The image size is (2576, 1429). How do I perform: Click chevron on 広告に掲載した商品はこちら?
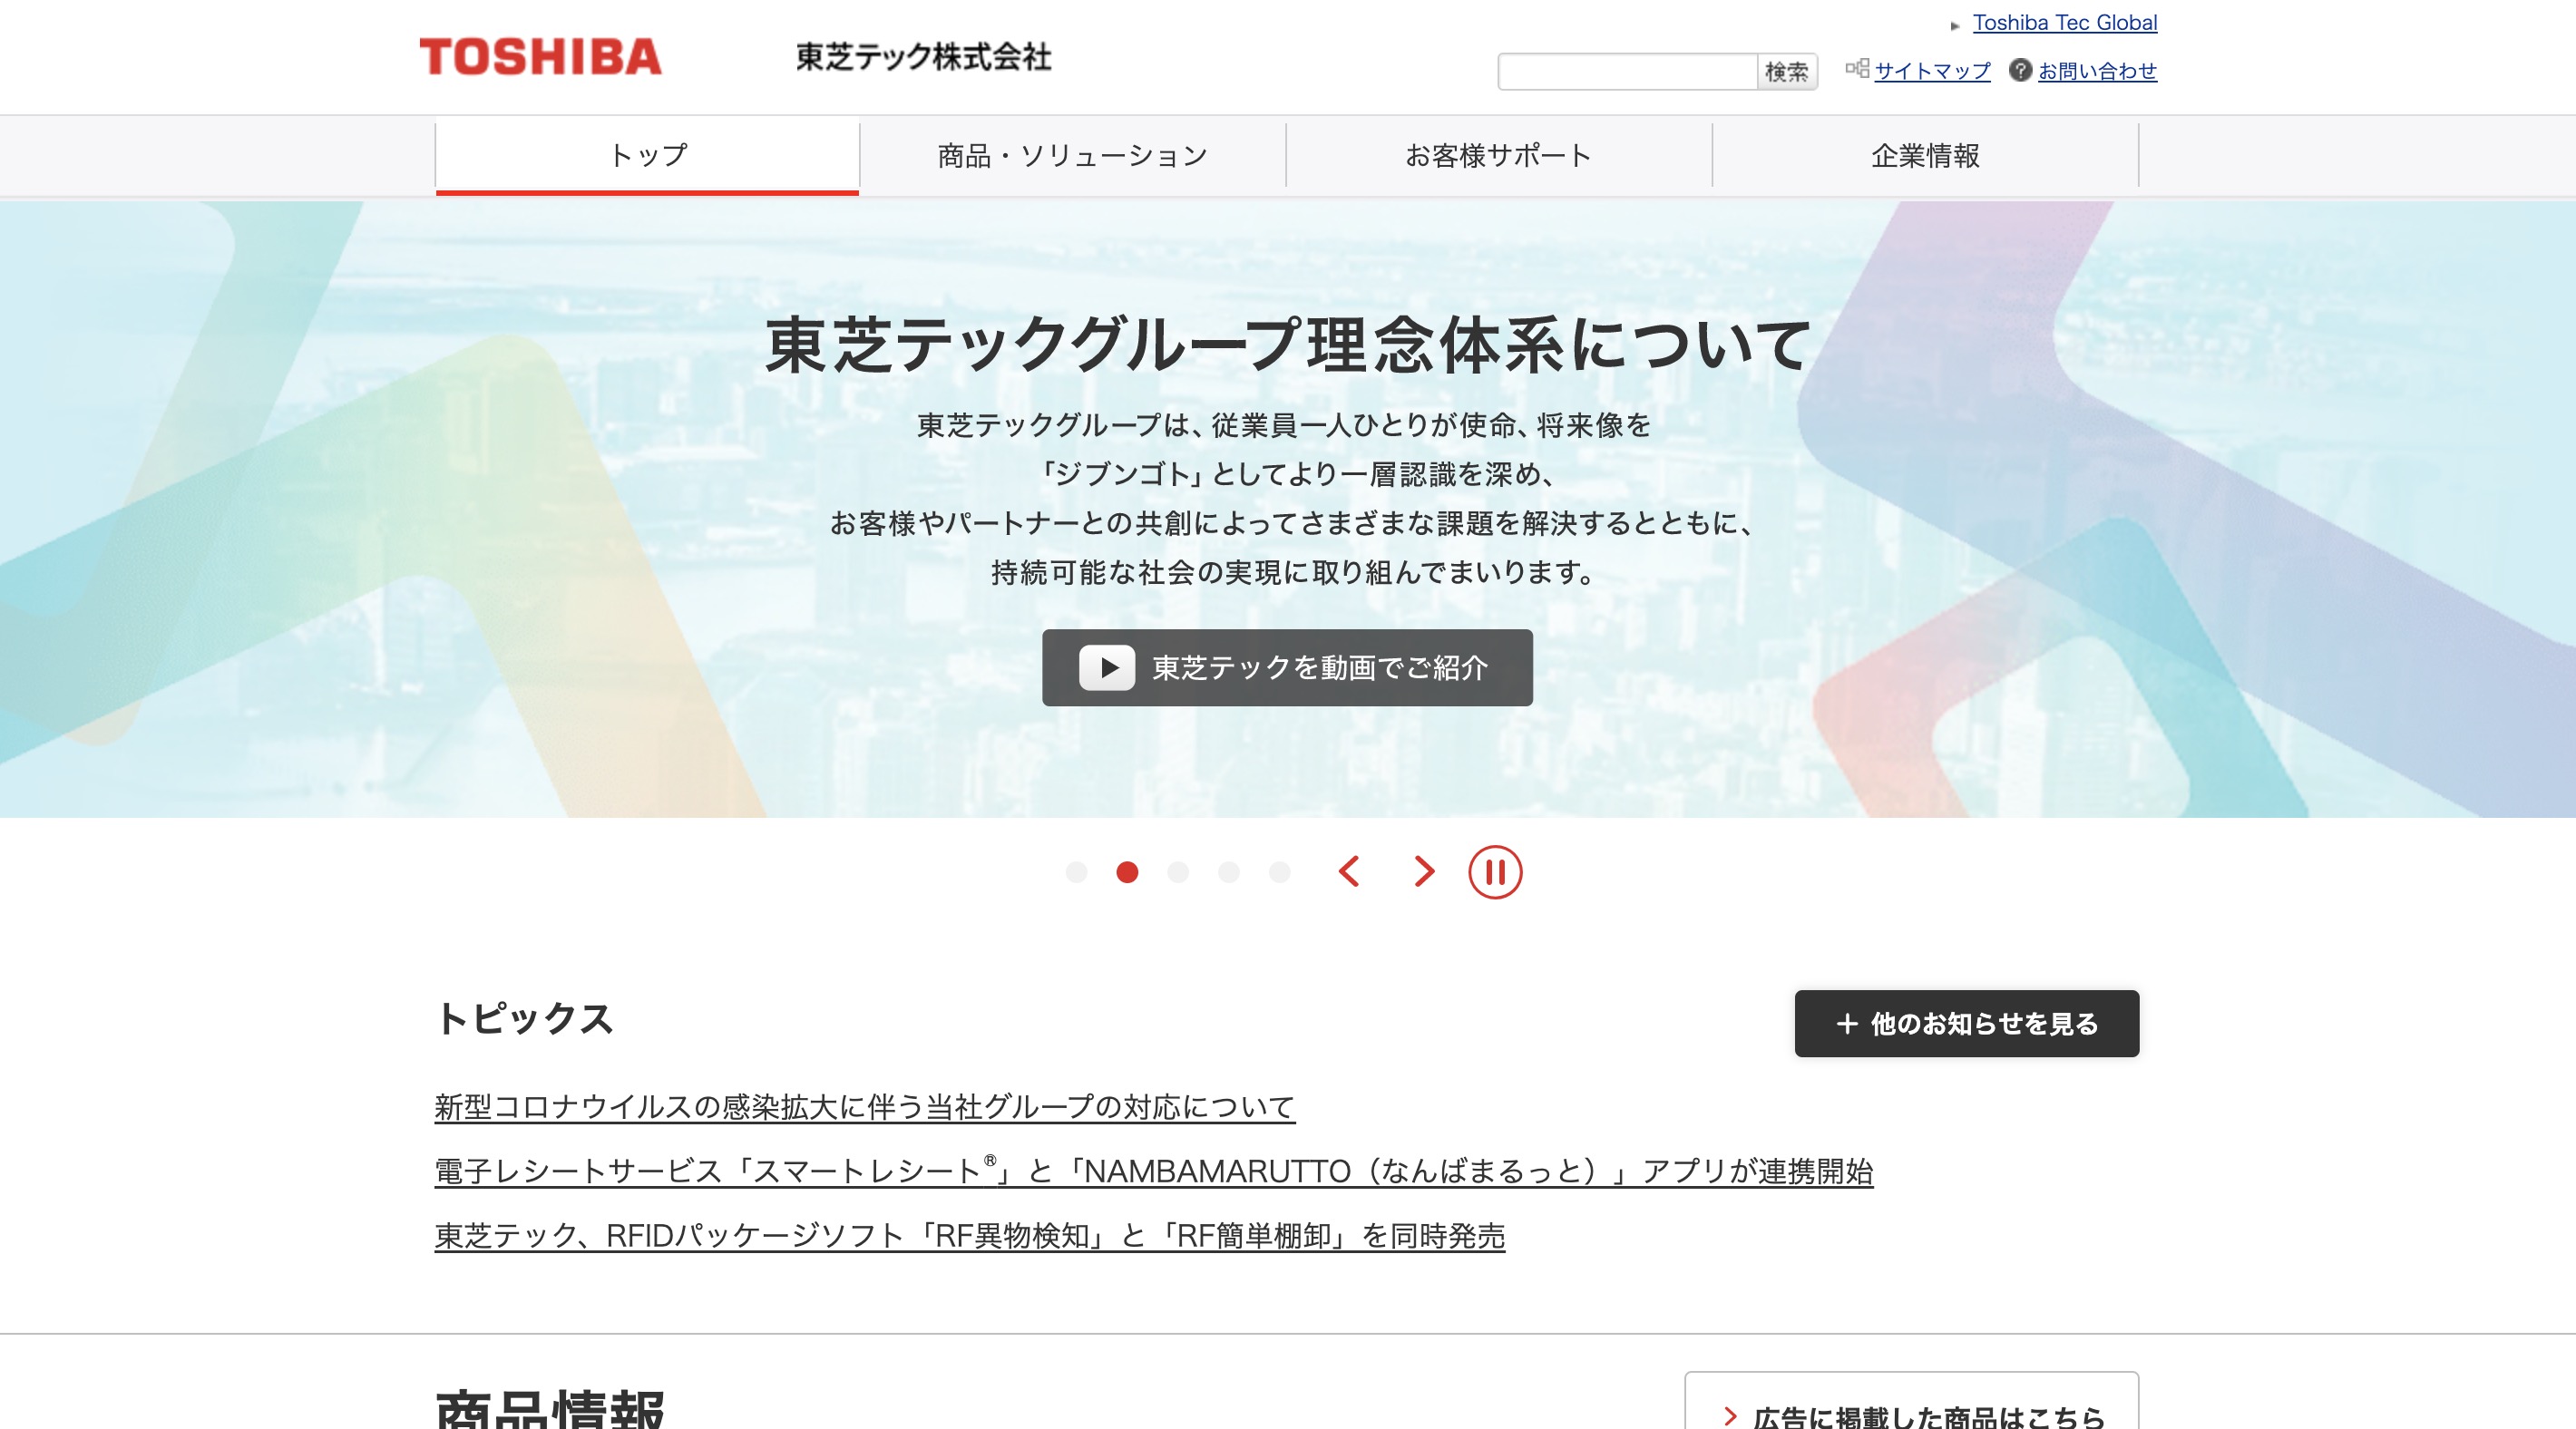[x=1731, y=1416]
